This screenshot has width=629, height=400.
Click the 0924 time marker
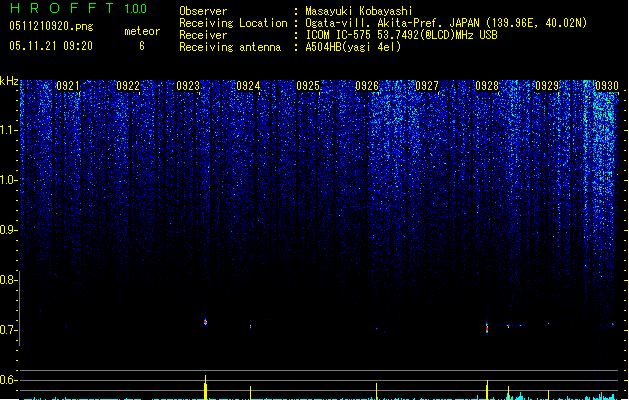[248, 86]
